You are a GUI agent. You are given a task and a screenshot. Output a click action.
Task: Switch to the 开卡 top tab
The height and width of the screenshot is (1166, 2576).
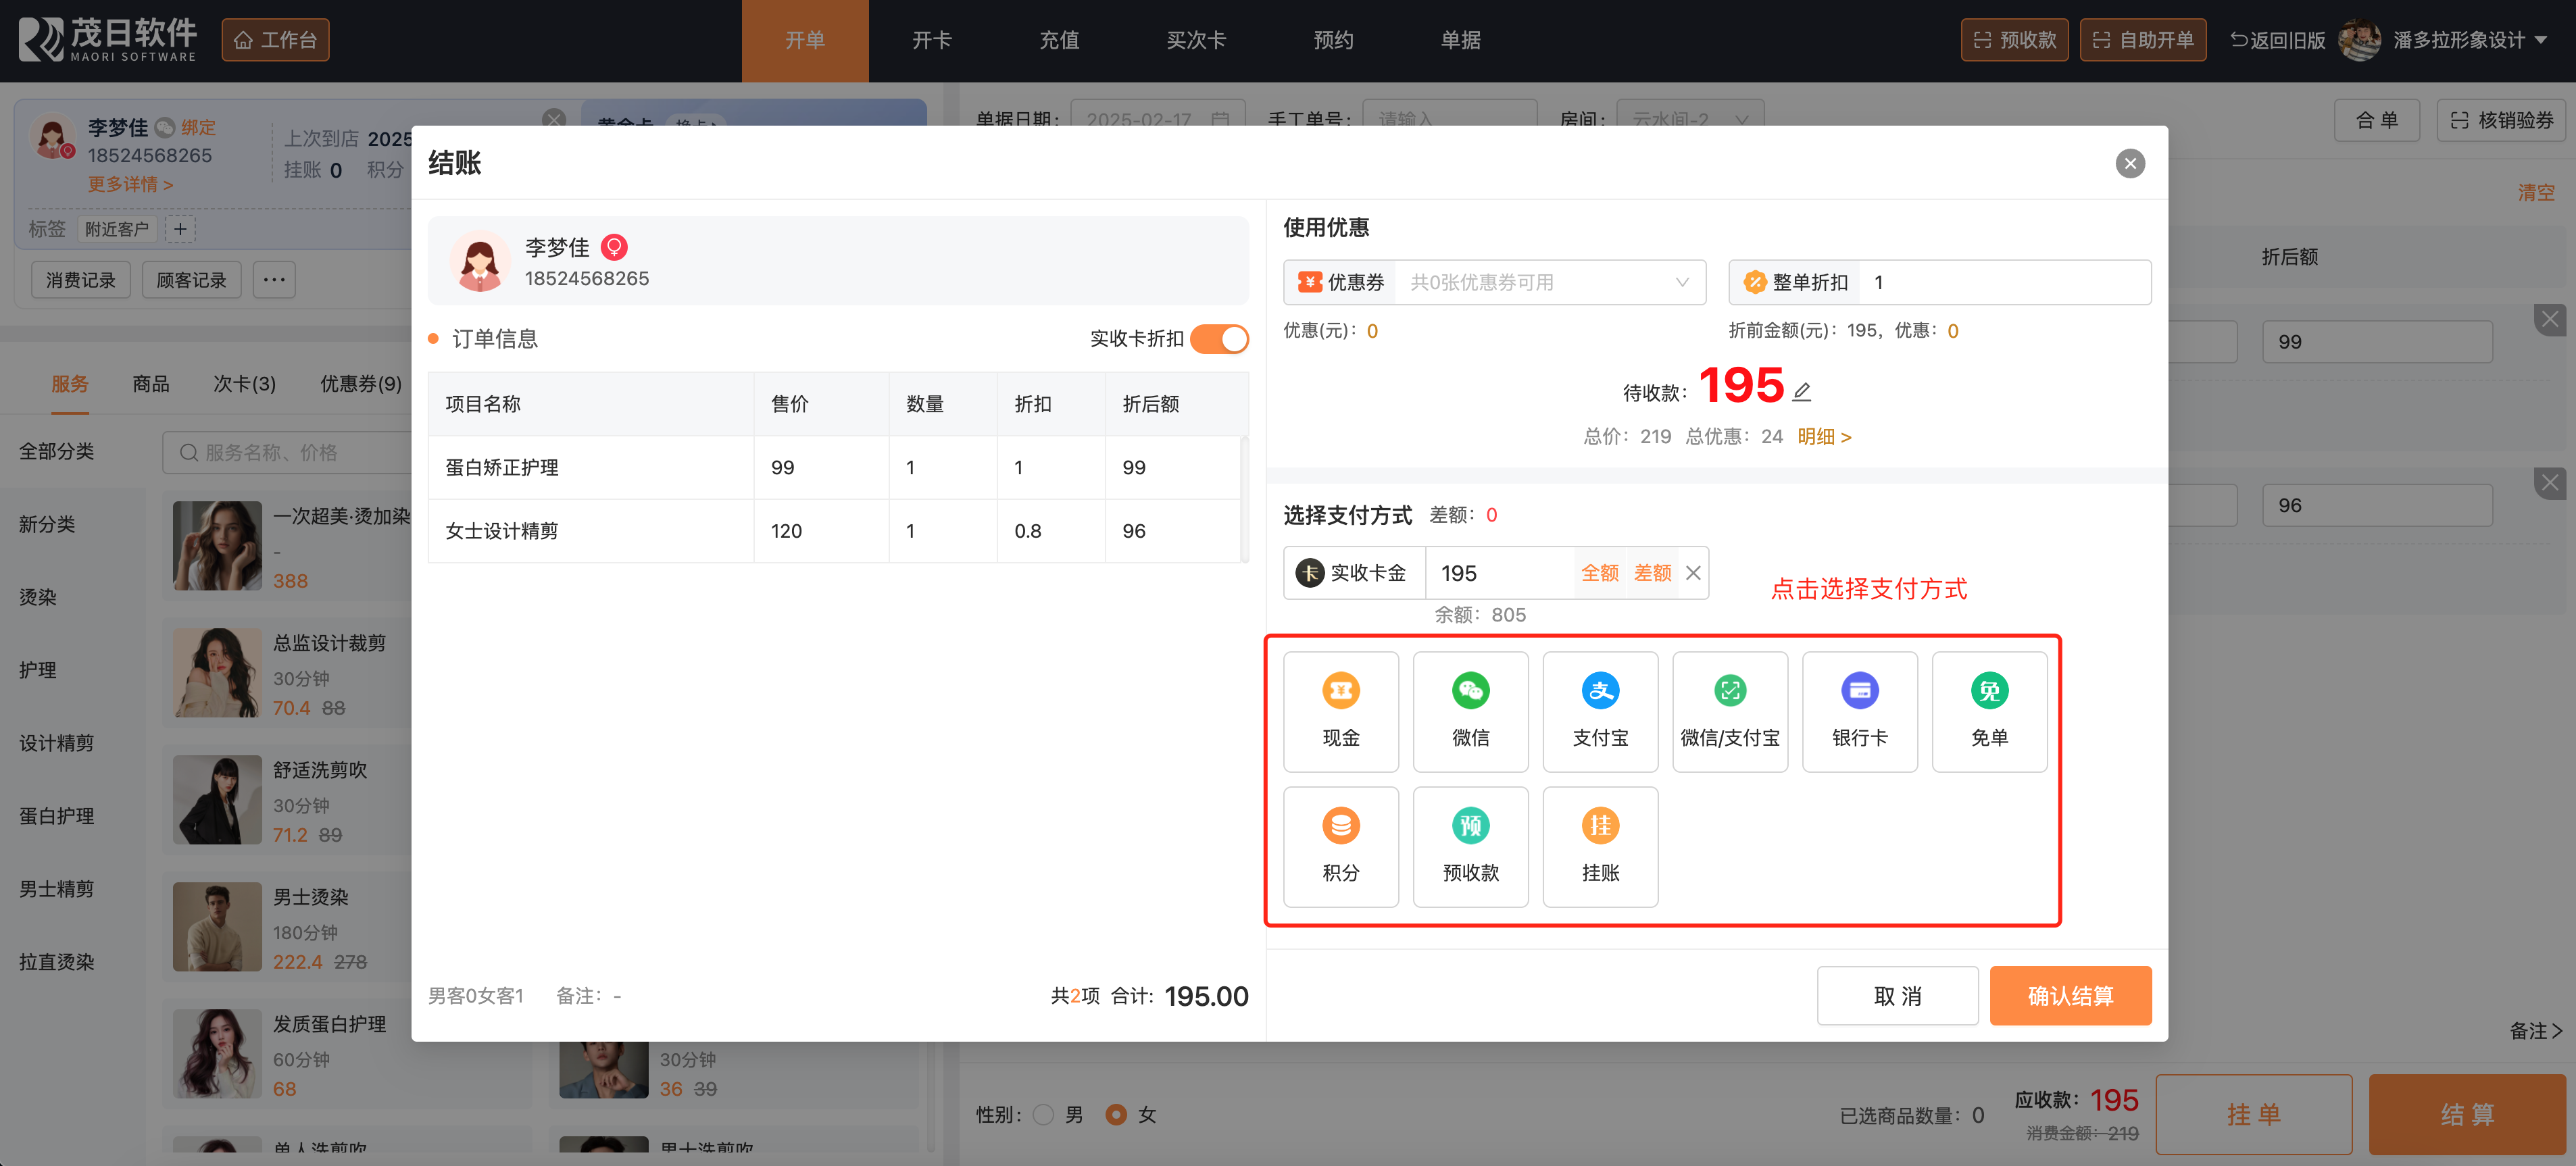[x=931, y=40]
